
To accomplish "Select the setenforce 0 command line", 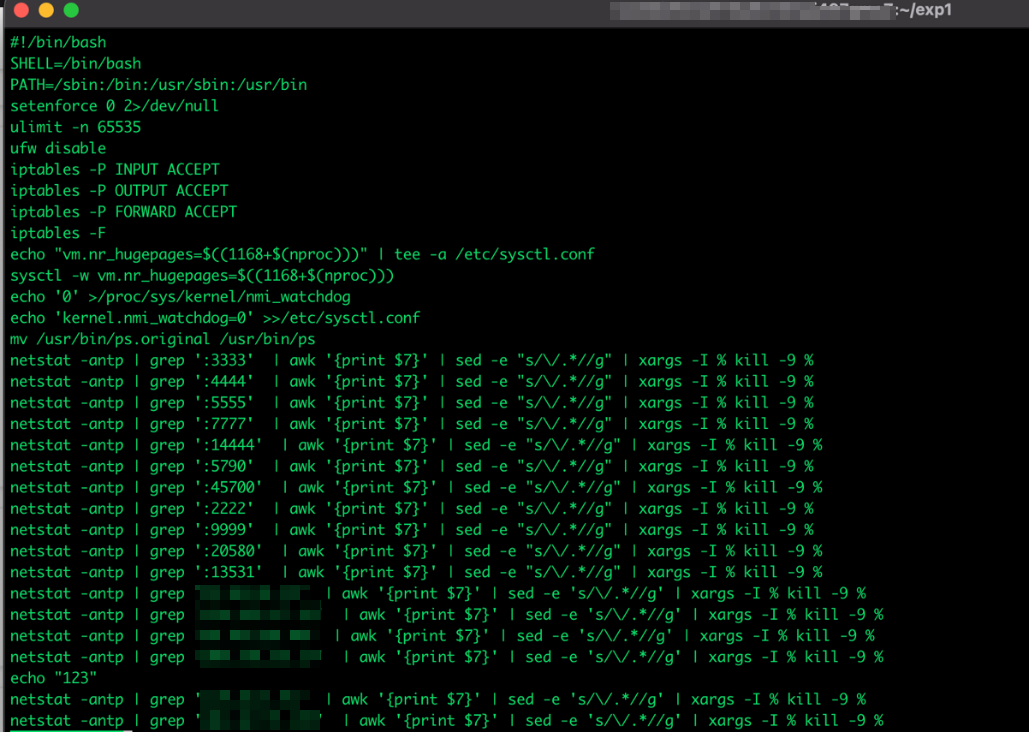I will click(x=114, y=106).
